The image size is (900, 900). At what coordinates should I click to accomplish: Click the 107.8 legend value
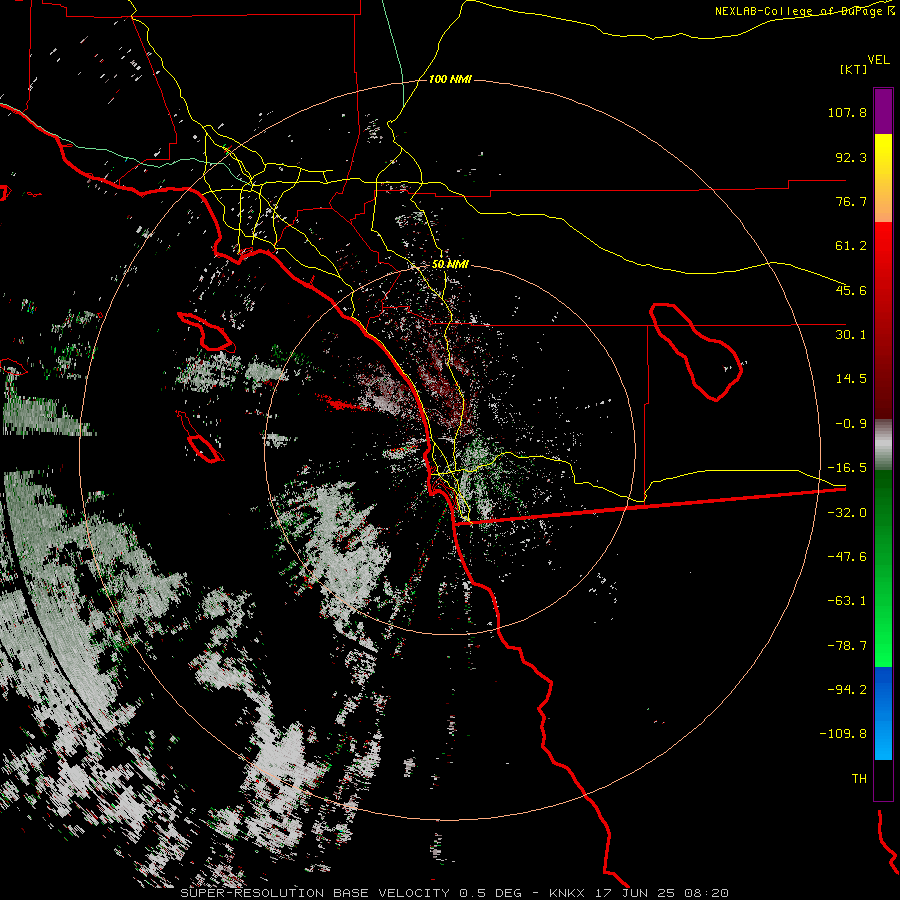coord(847,112)
